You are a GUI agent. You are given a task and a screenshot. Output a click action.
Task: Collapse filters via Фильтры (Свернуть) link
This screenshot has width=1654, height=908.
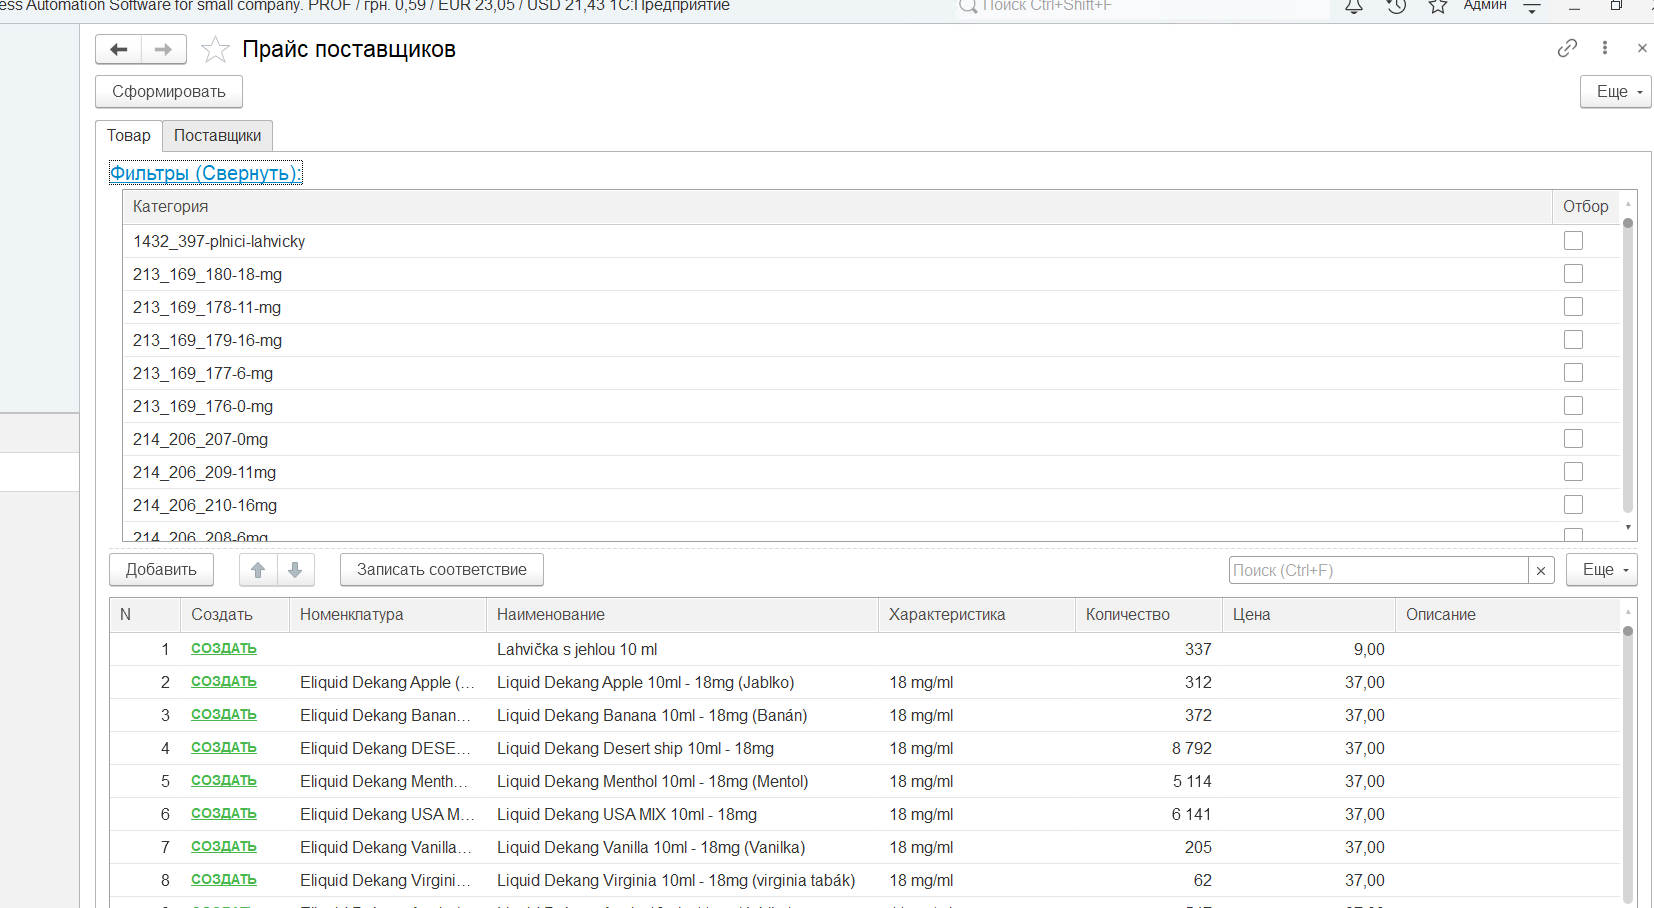[205, 173]
